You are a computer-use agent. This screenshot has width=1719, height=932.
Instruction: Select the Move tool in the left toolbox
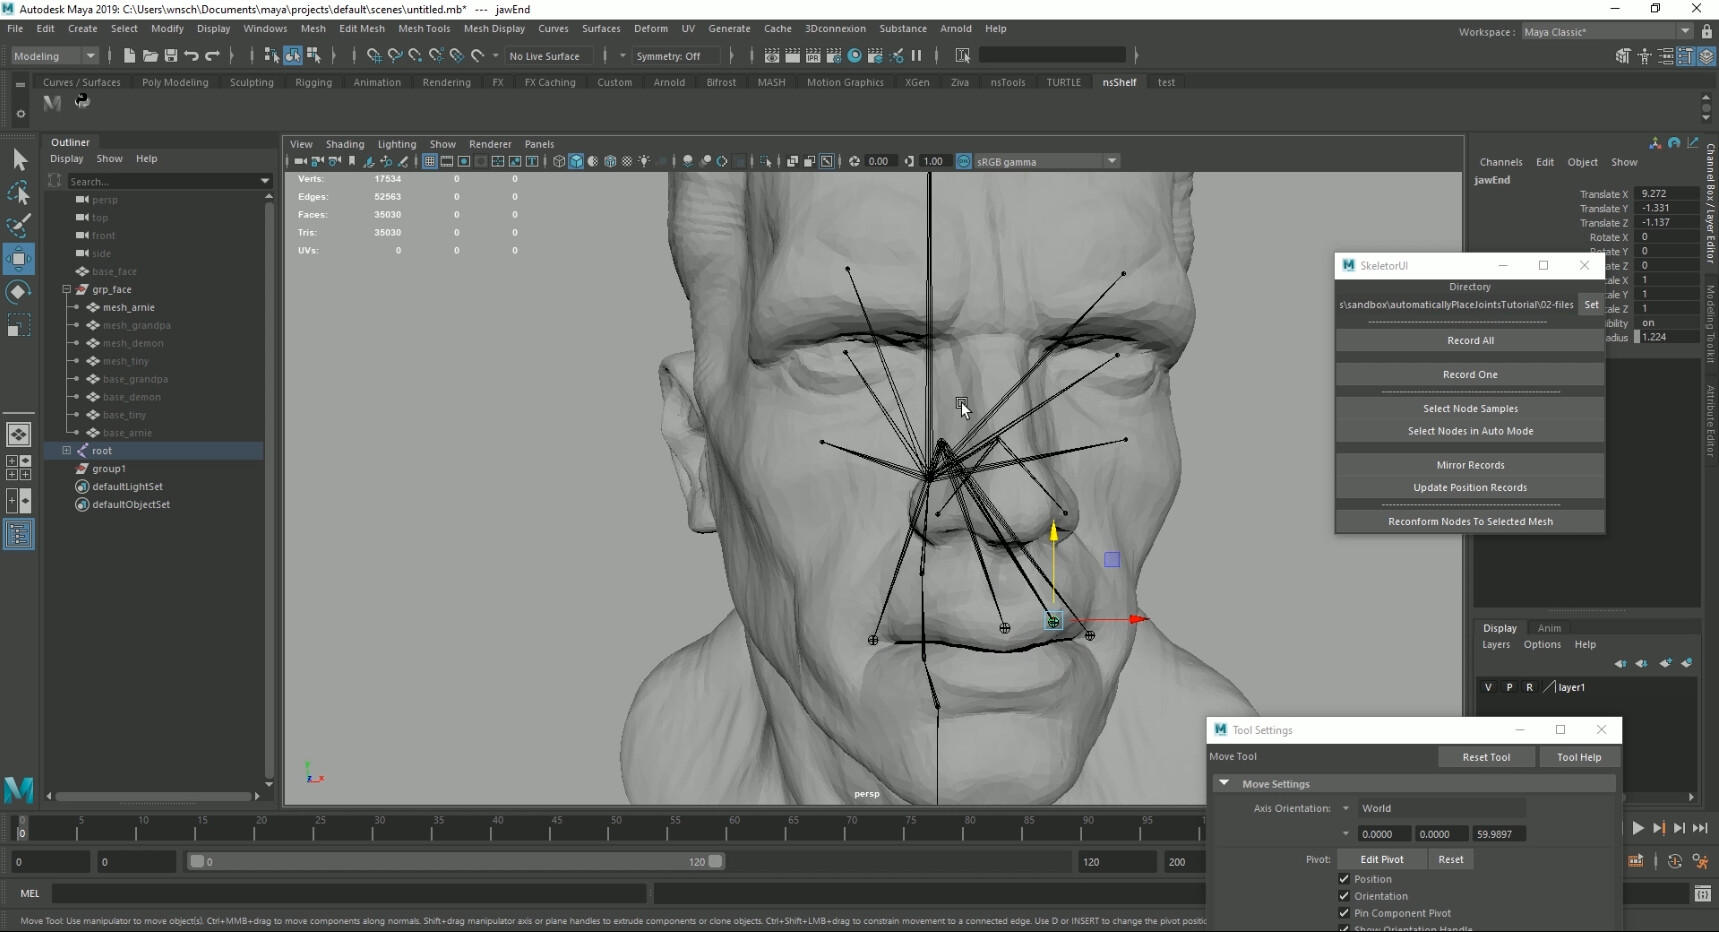click(18, 258)
